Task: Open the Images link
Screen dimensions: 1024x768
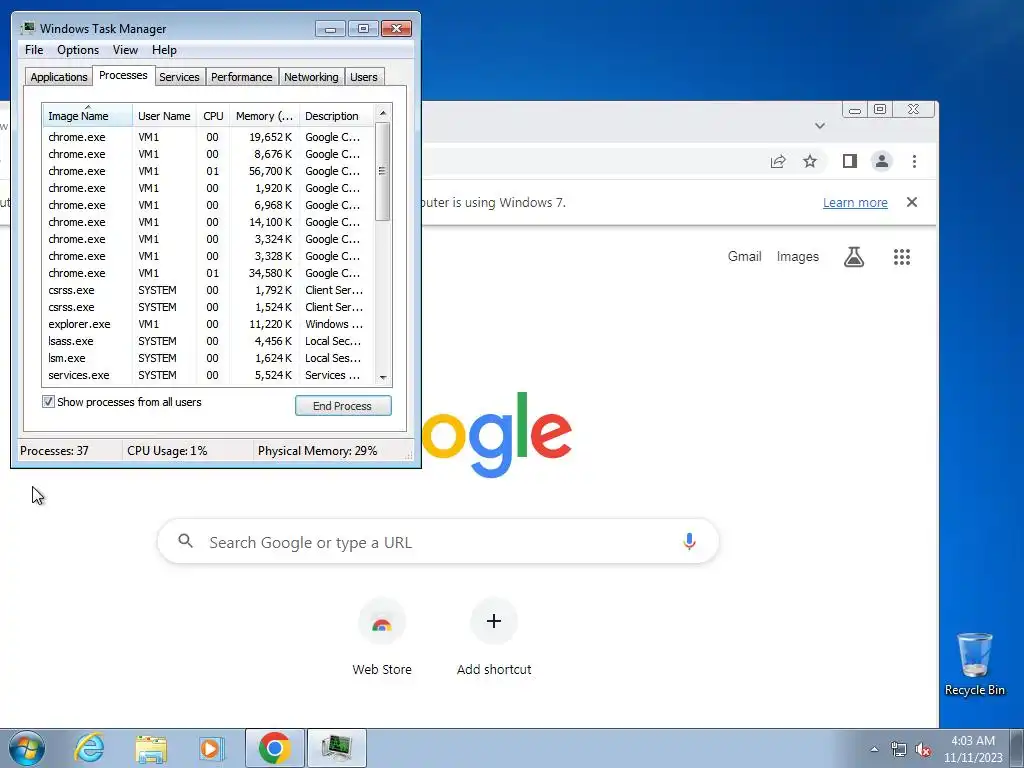Action: point(797,257)
